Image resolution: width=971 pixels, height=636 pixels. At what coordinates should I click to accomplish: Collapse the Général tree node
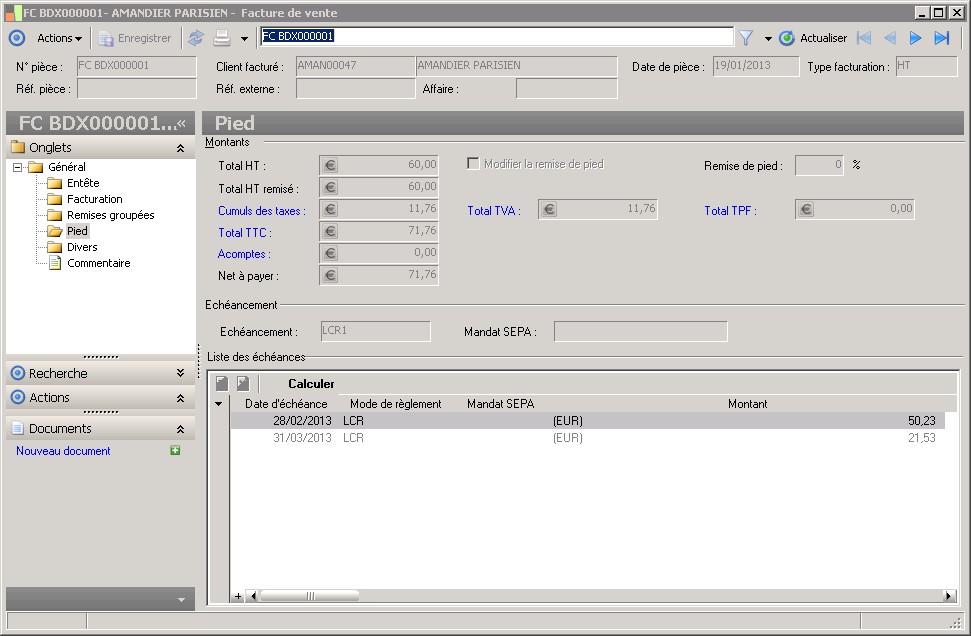point(18,167)
